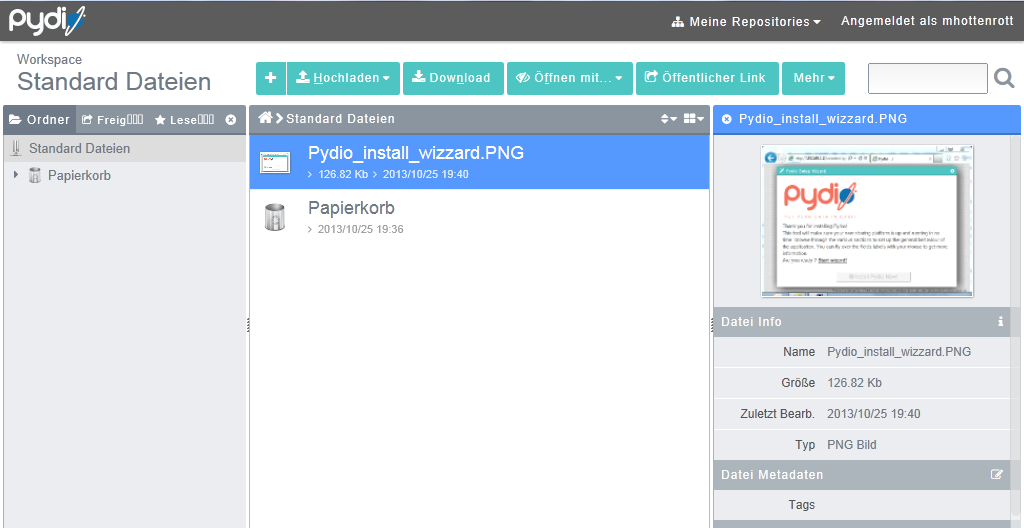Click the Typ value PNG Bild
This screenshot has width=1024, height=528.
(x=852, y=445)
